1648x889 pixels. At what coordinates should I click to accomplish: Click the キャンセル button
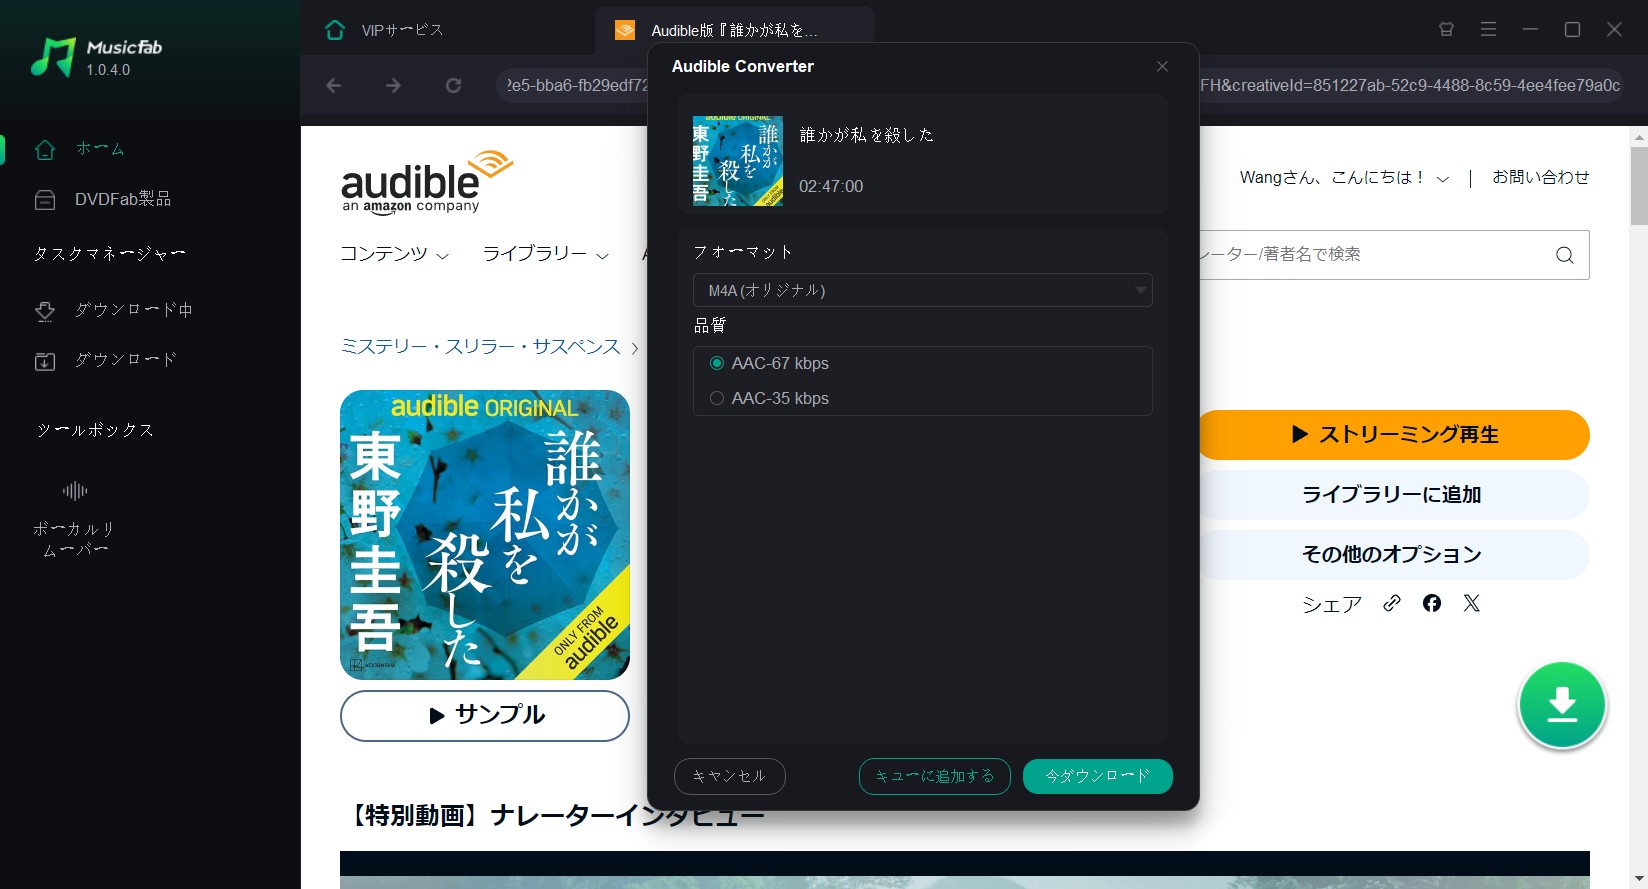point(730,776)
